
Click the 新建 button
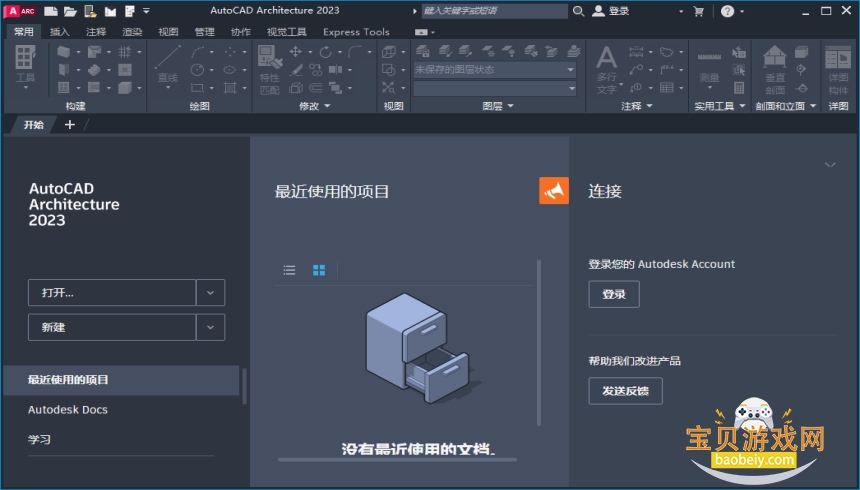point(112,327)
